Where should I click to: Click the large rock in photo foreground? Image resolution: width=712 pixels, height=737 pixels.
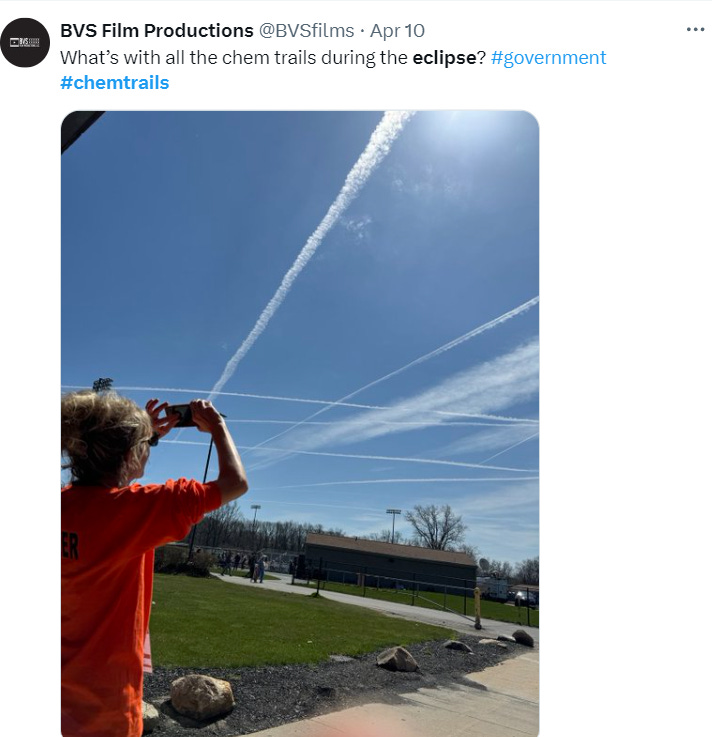coord(202,697)
